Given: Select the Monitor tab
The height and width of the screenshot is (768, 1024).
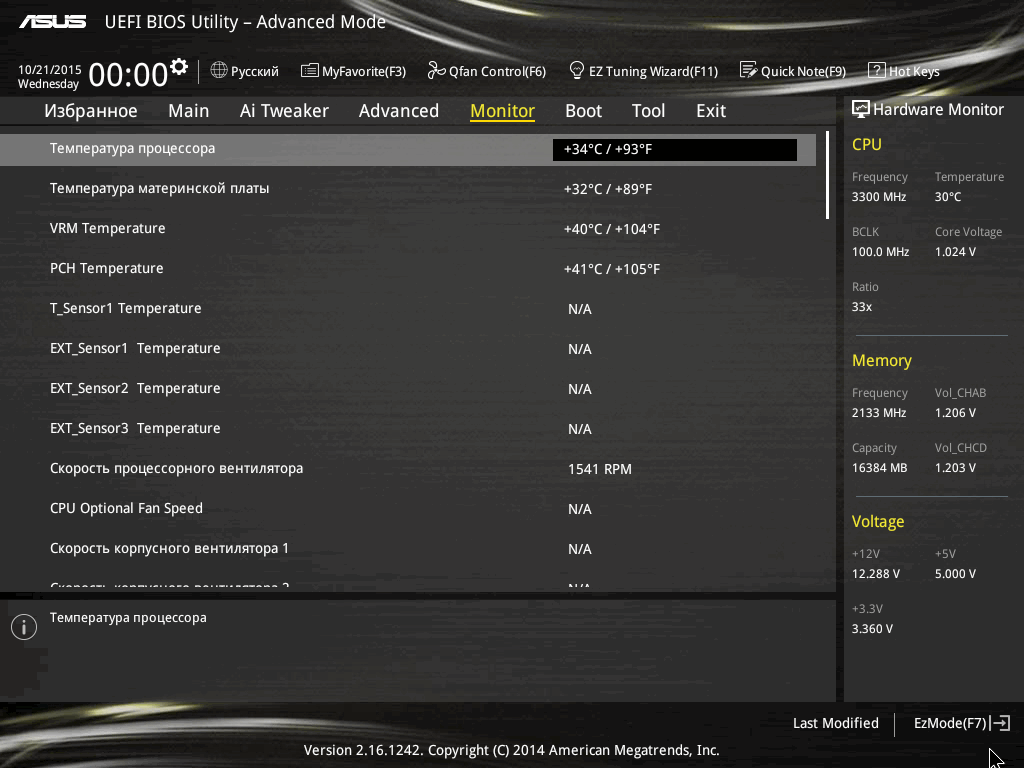Looking at the screenshot, I should point(503,111).
